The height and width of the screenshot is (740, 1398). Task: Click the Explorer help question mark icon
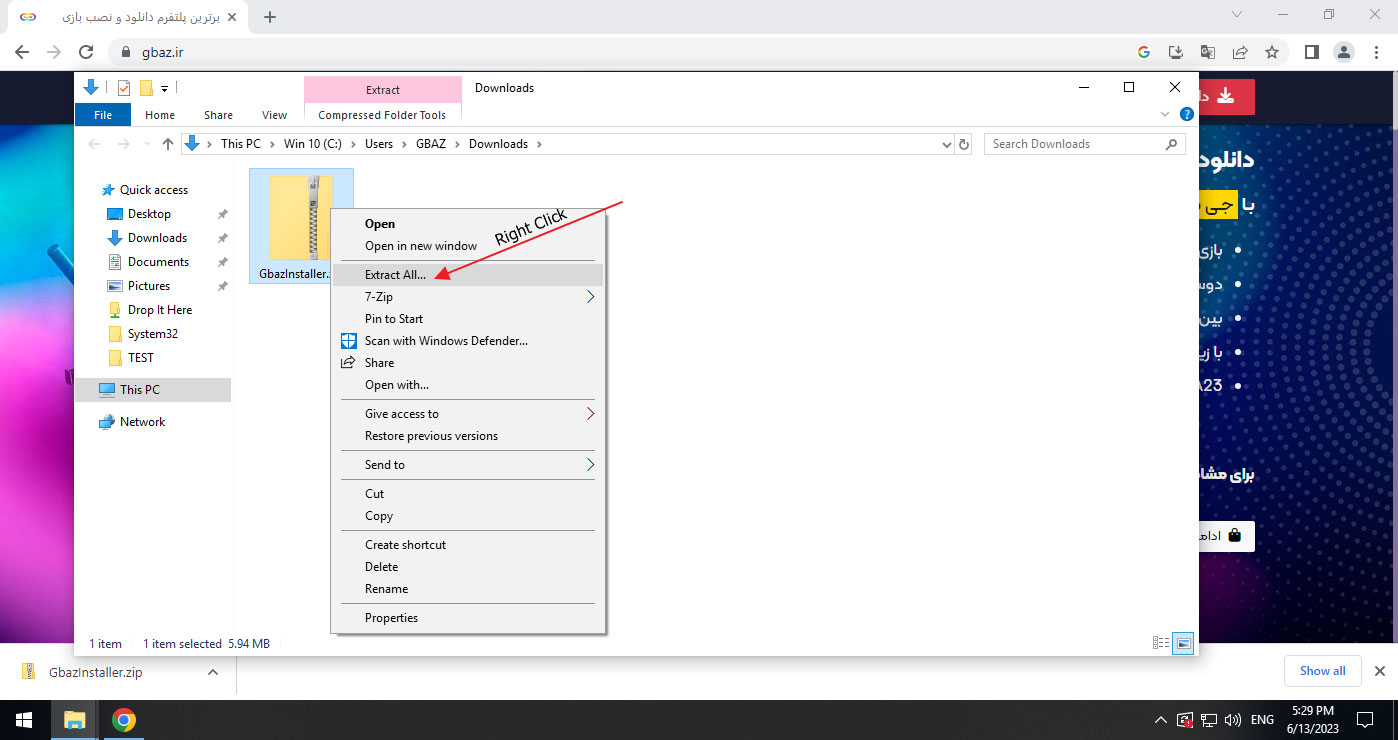tap(1187, 115)
